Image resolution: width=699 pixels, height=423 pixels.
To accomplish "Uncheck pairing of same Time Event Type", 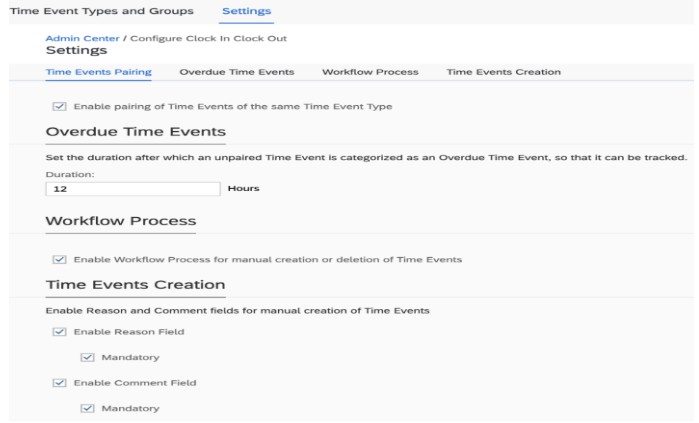I will tap(59, 107).
